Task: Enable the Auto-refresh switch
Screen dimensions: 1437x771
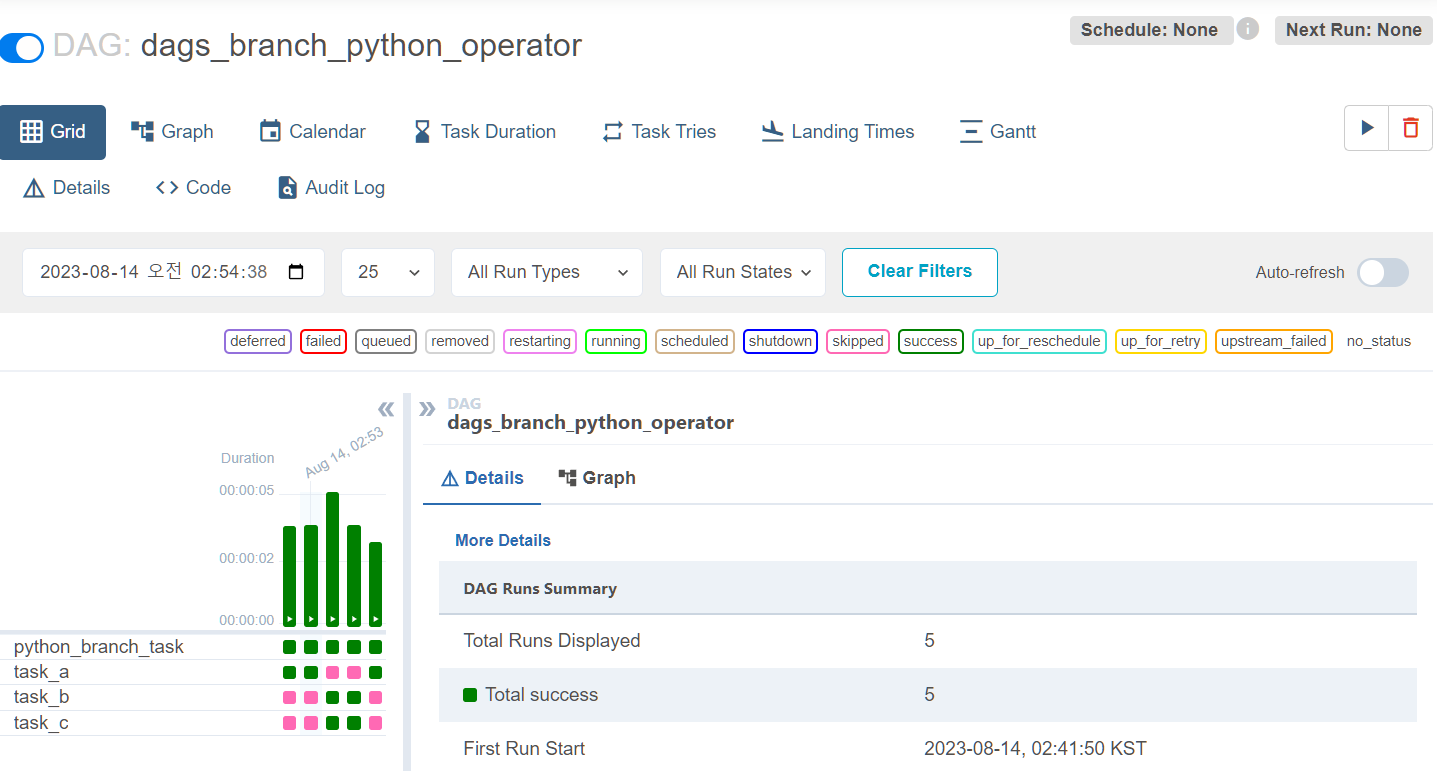Action: point(1383,272)
